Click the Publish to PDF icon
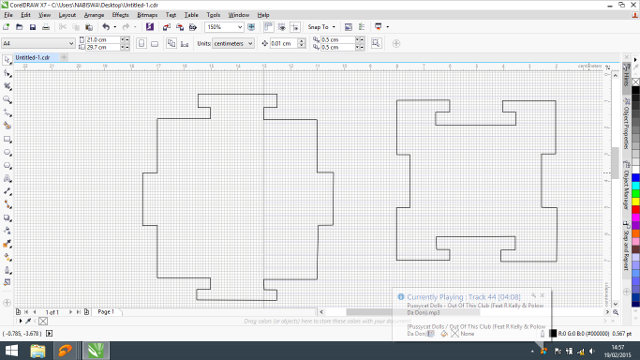Screen dimensions: 640x360 pyautogui.click(x=193, y=27)
